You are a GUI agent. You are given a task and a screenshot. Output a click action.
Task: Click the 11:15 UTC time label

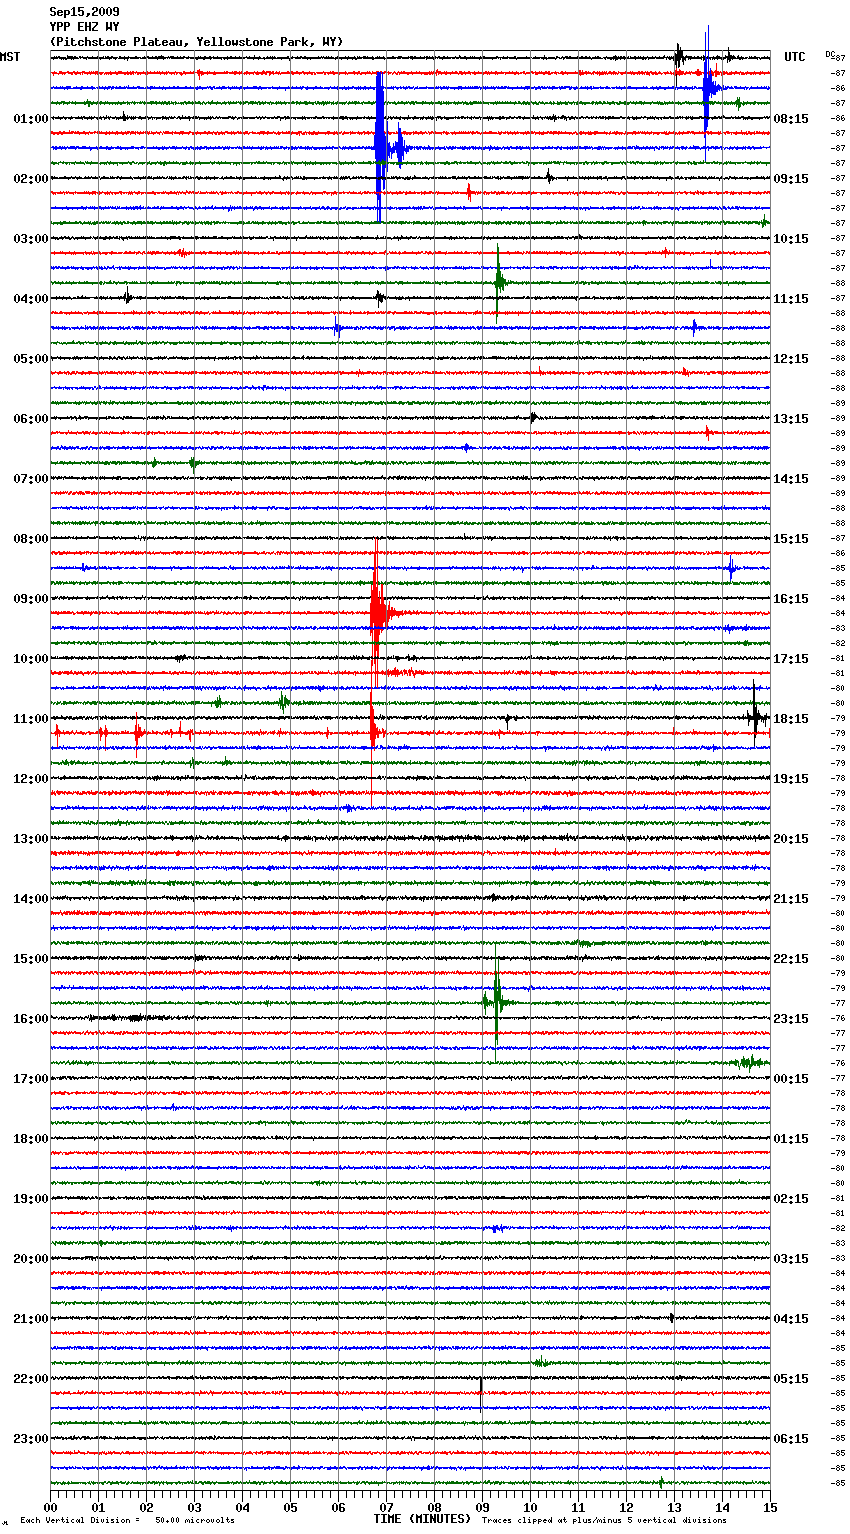pos(791,299)
